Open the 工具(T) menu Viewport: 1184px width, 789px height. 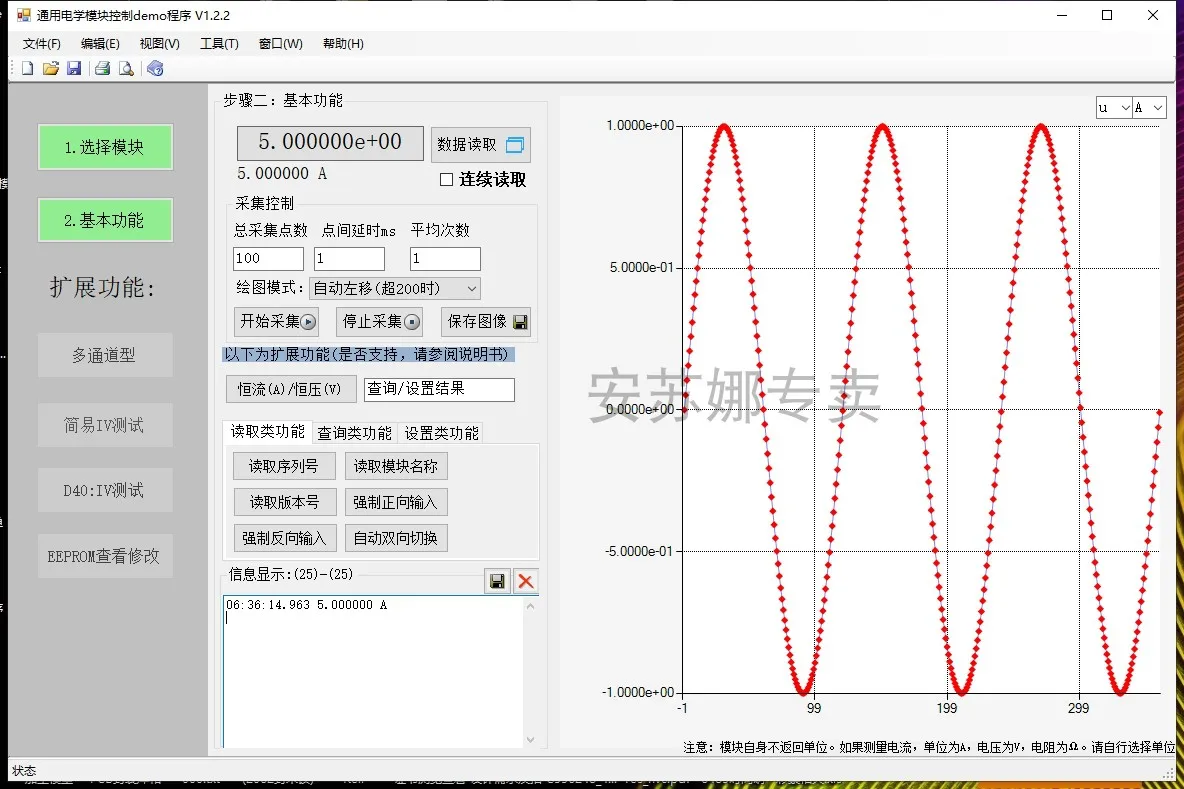(x=219, y=44)
